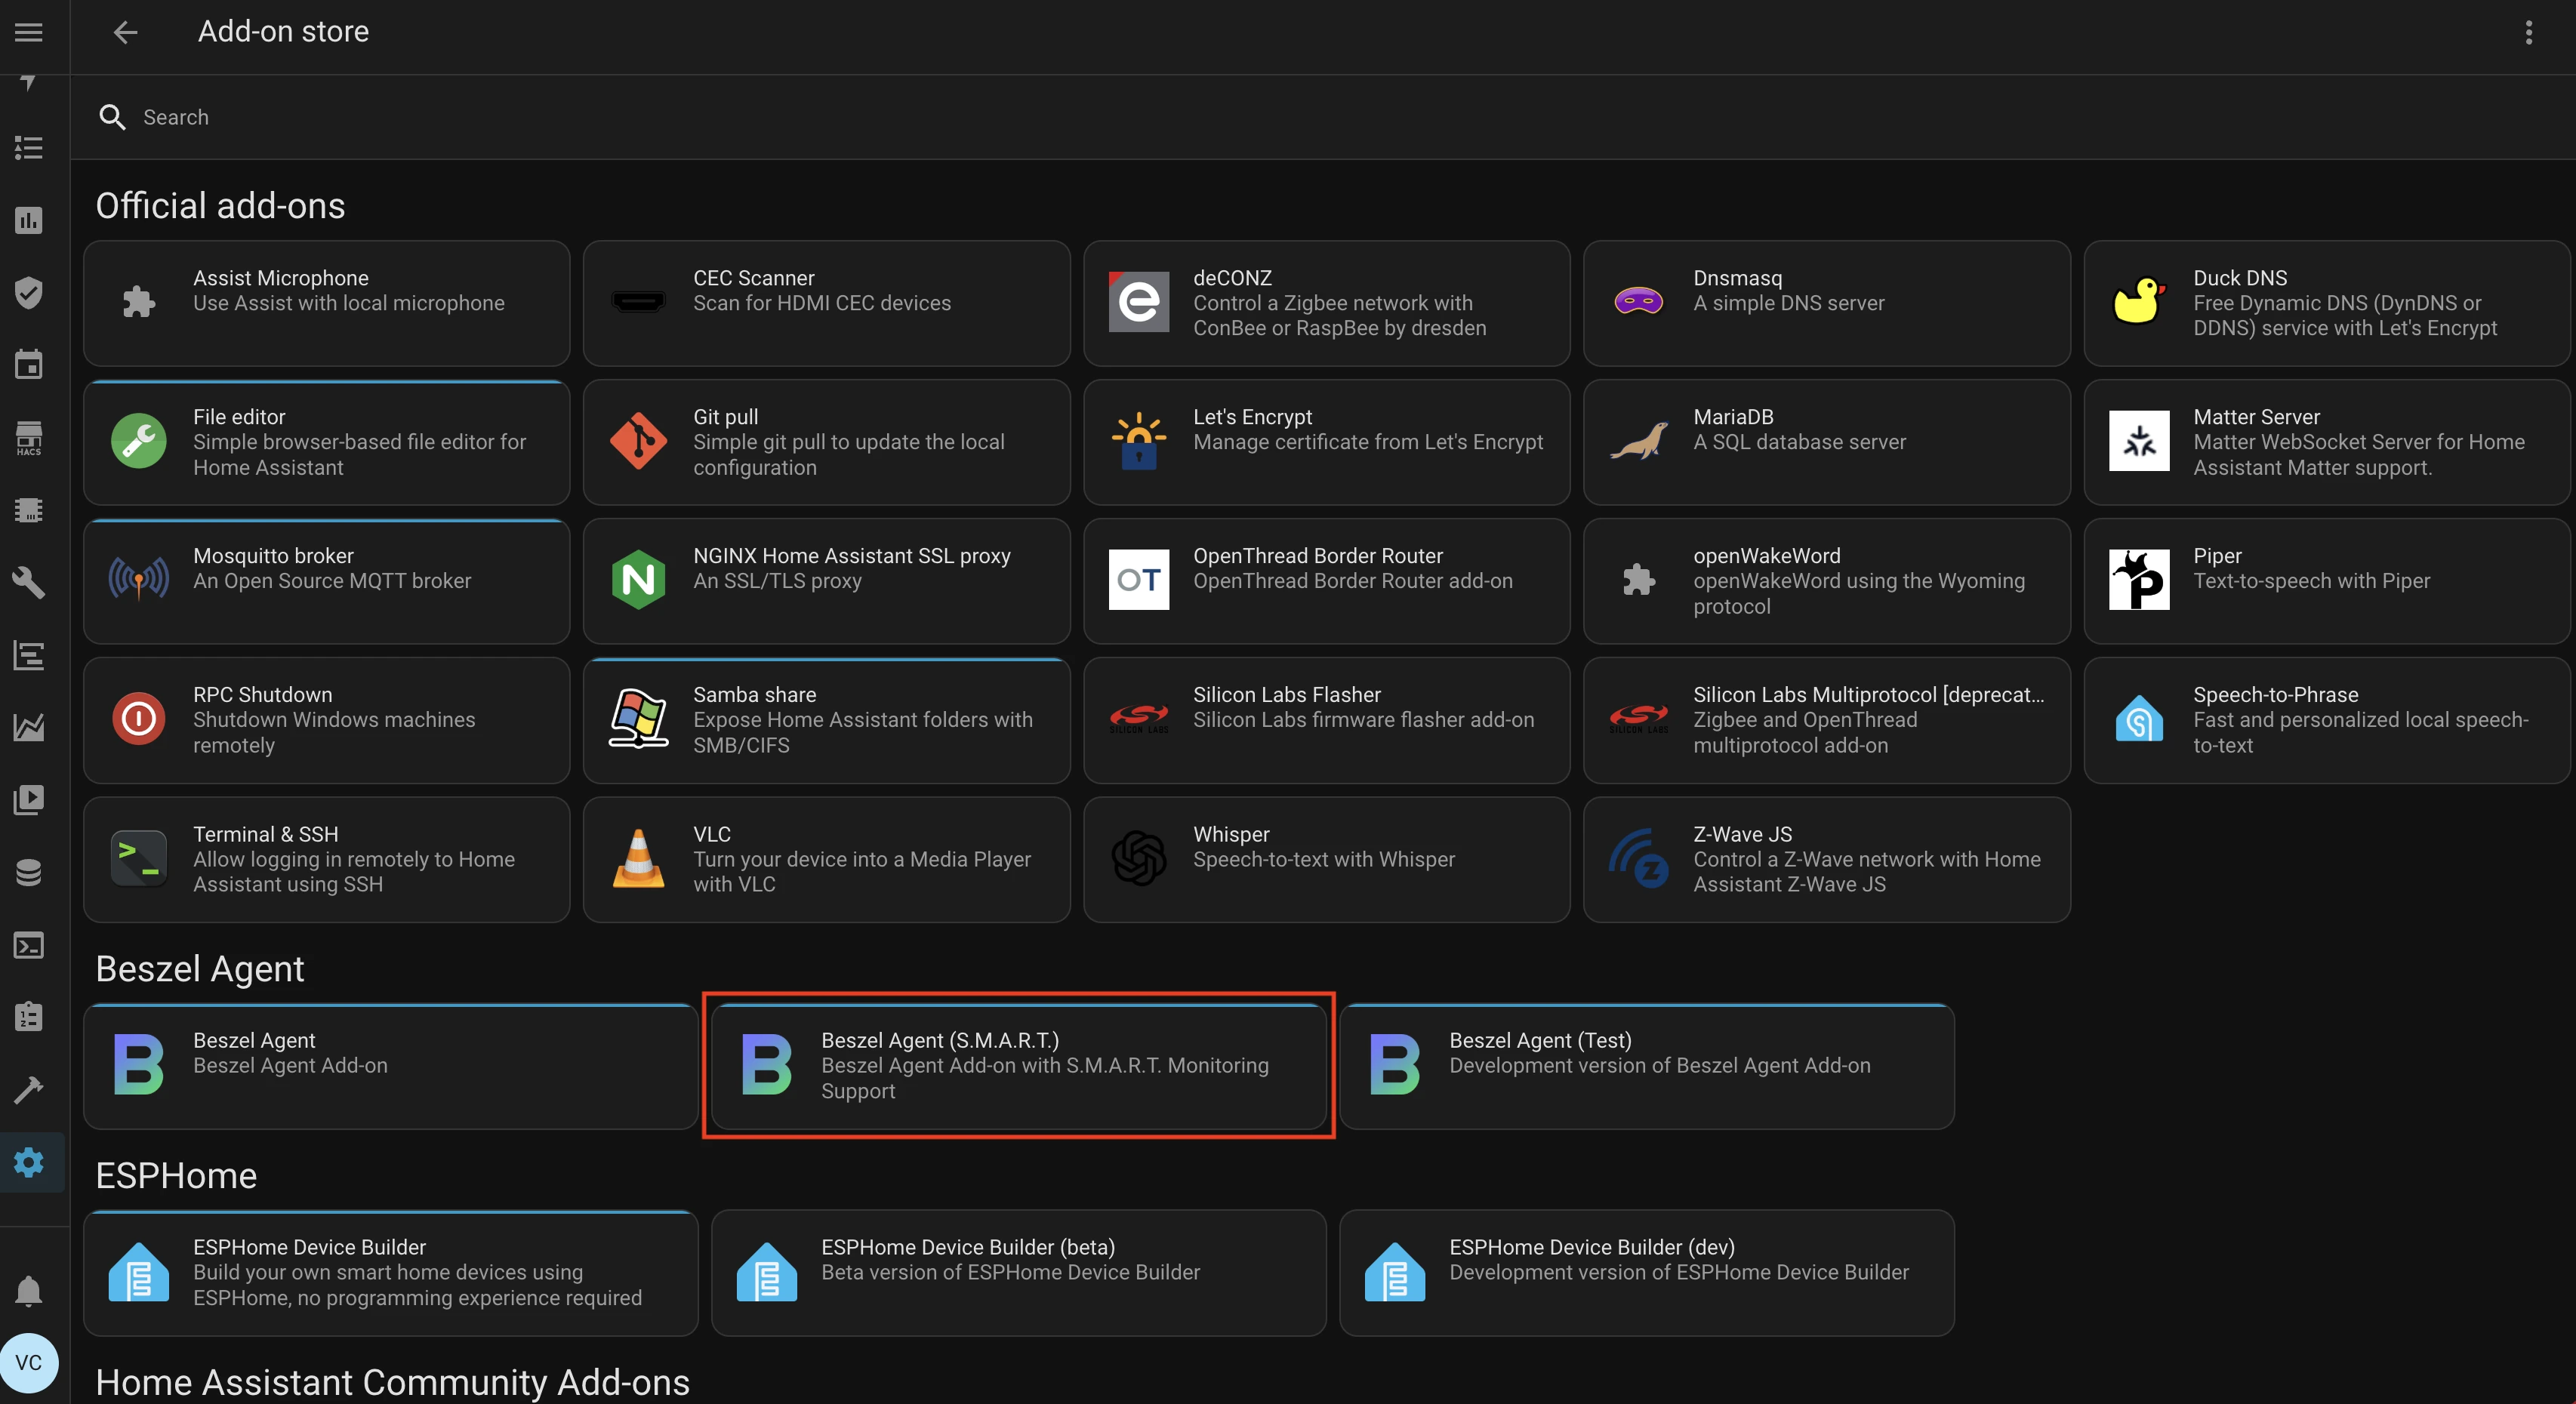Open the Beszel Agent (Test) add-on
This screenshot has width=2576, height=1404.
[1646, 1066]
